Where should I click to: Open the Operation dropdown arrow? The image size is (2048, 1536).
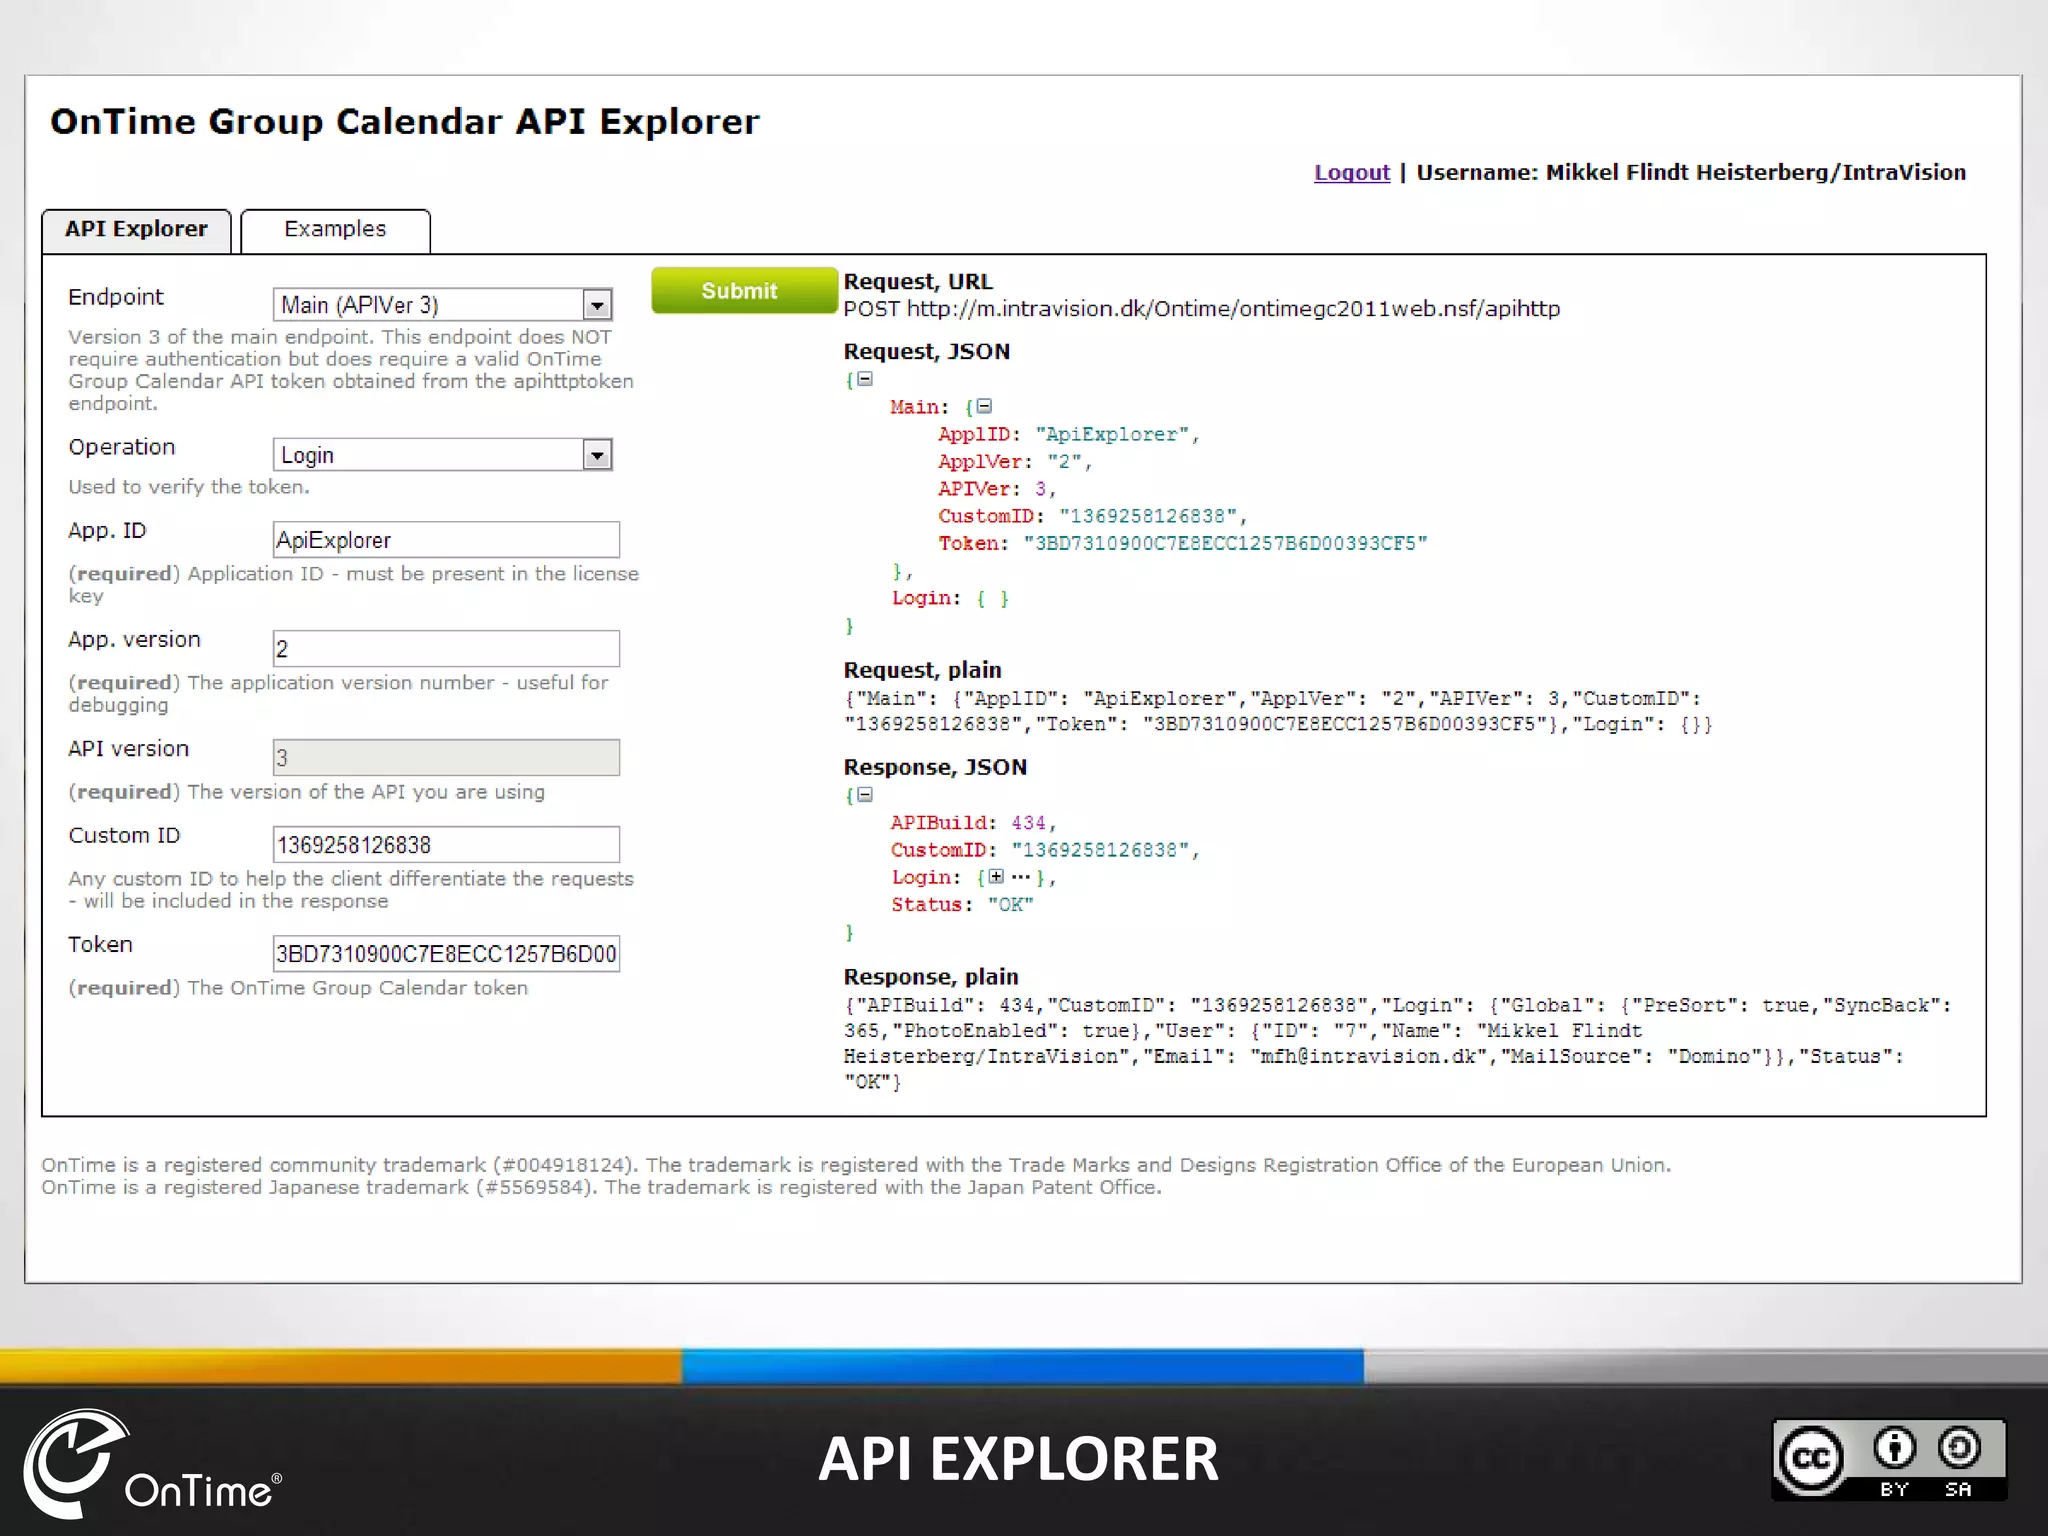click(597, 455)
